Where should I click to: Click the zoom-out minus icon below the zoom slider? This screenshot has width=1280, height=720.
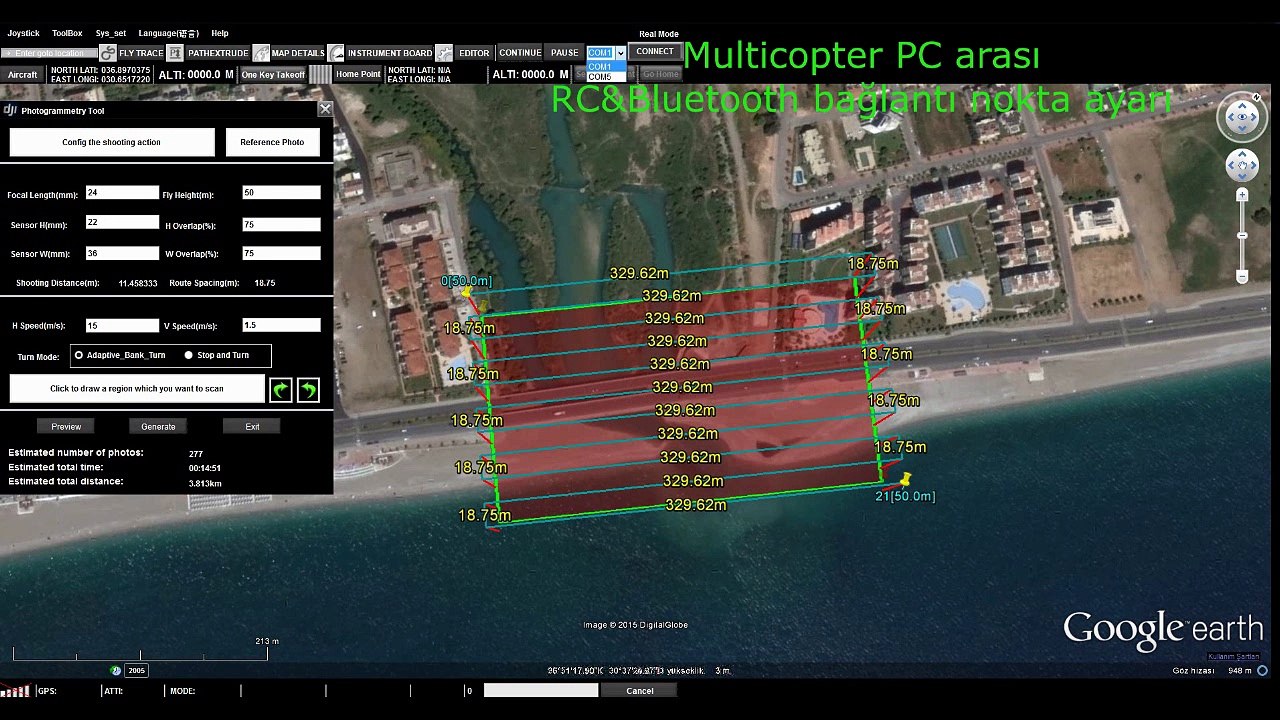(1242, 276)
